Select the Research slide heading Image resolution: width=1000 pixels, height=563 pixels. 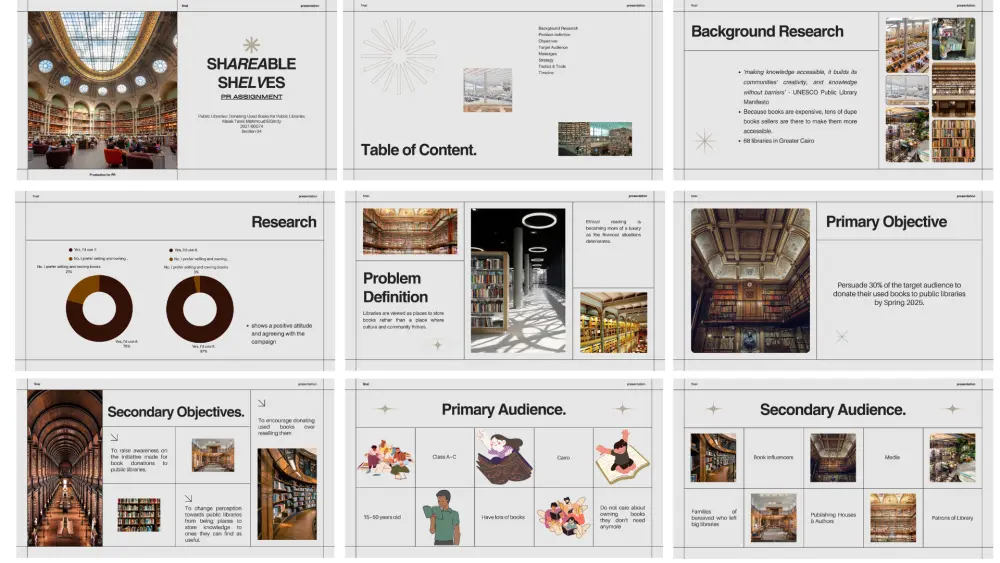(284, 222)
